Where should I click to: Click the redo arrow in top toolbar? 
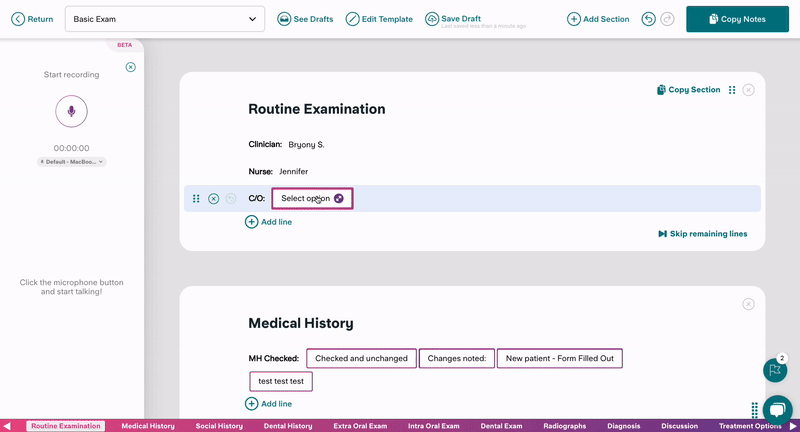[x=667, y=19]
